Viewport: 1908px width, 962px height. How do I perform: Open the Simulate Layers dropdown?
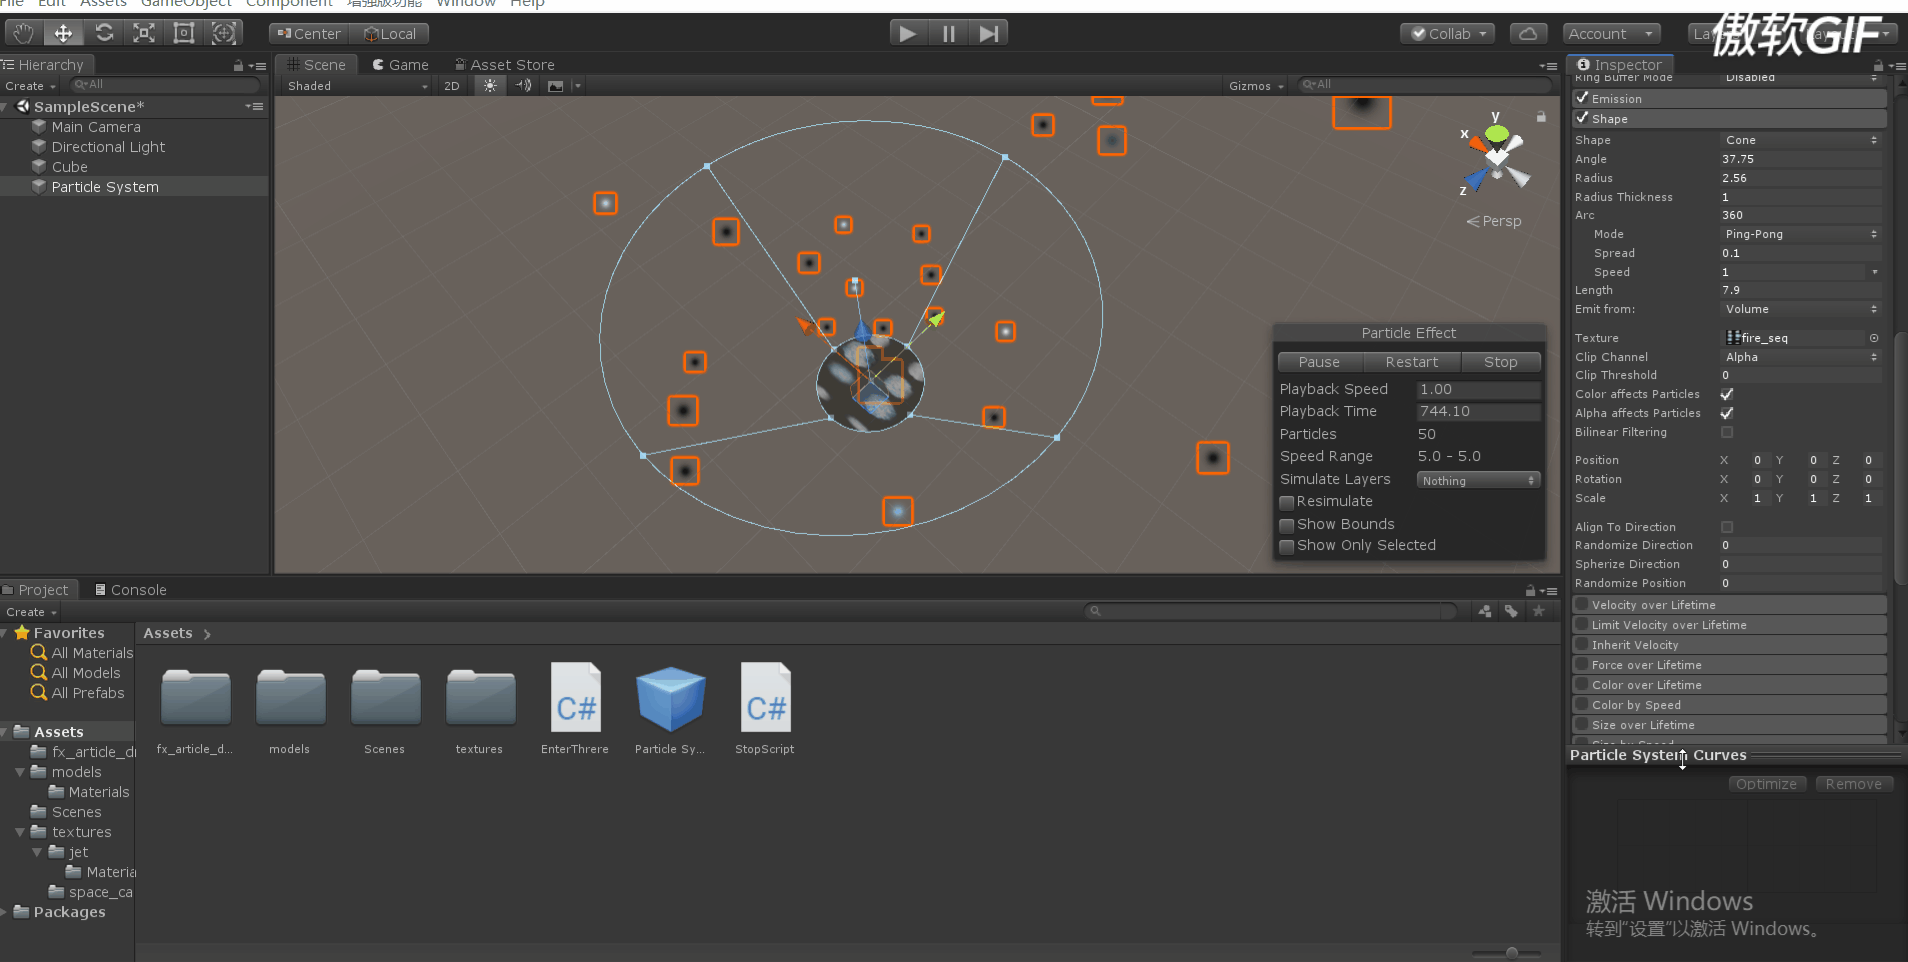tap(1478, 480)
